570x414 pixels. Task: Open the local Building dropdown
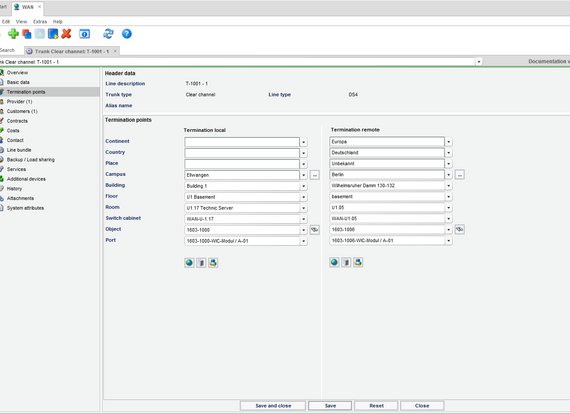[304, 186]
